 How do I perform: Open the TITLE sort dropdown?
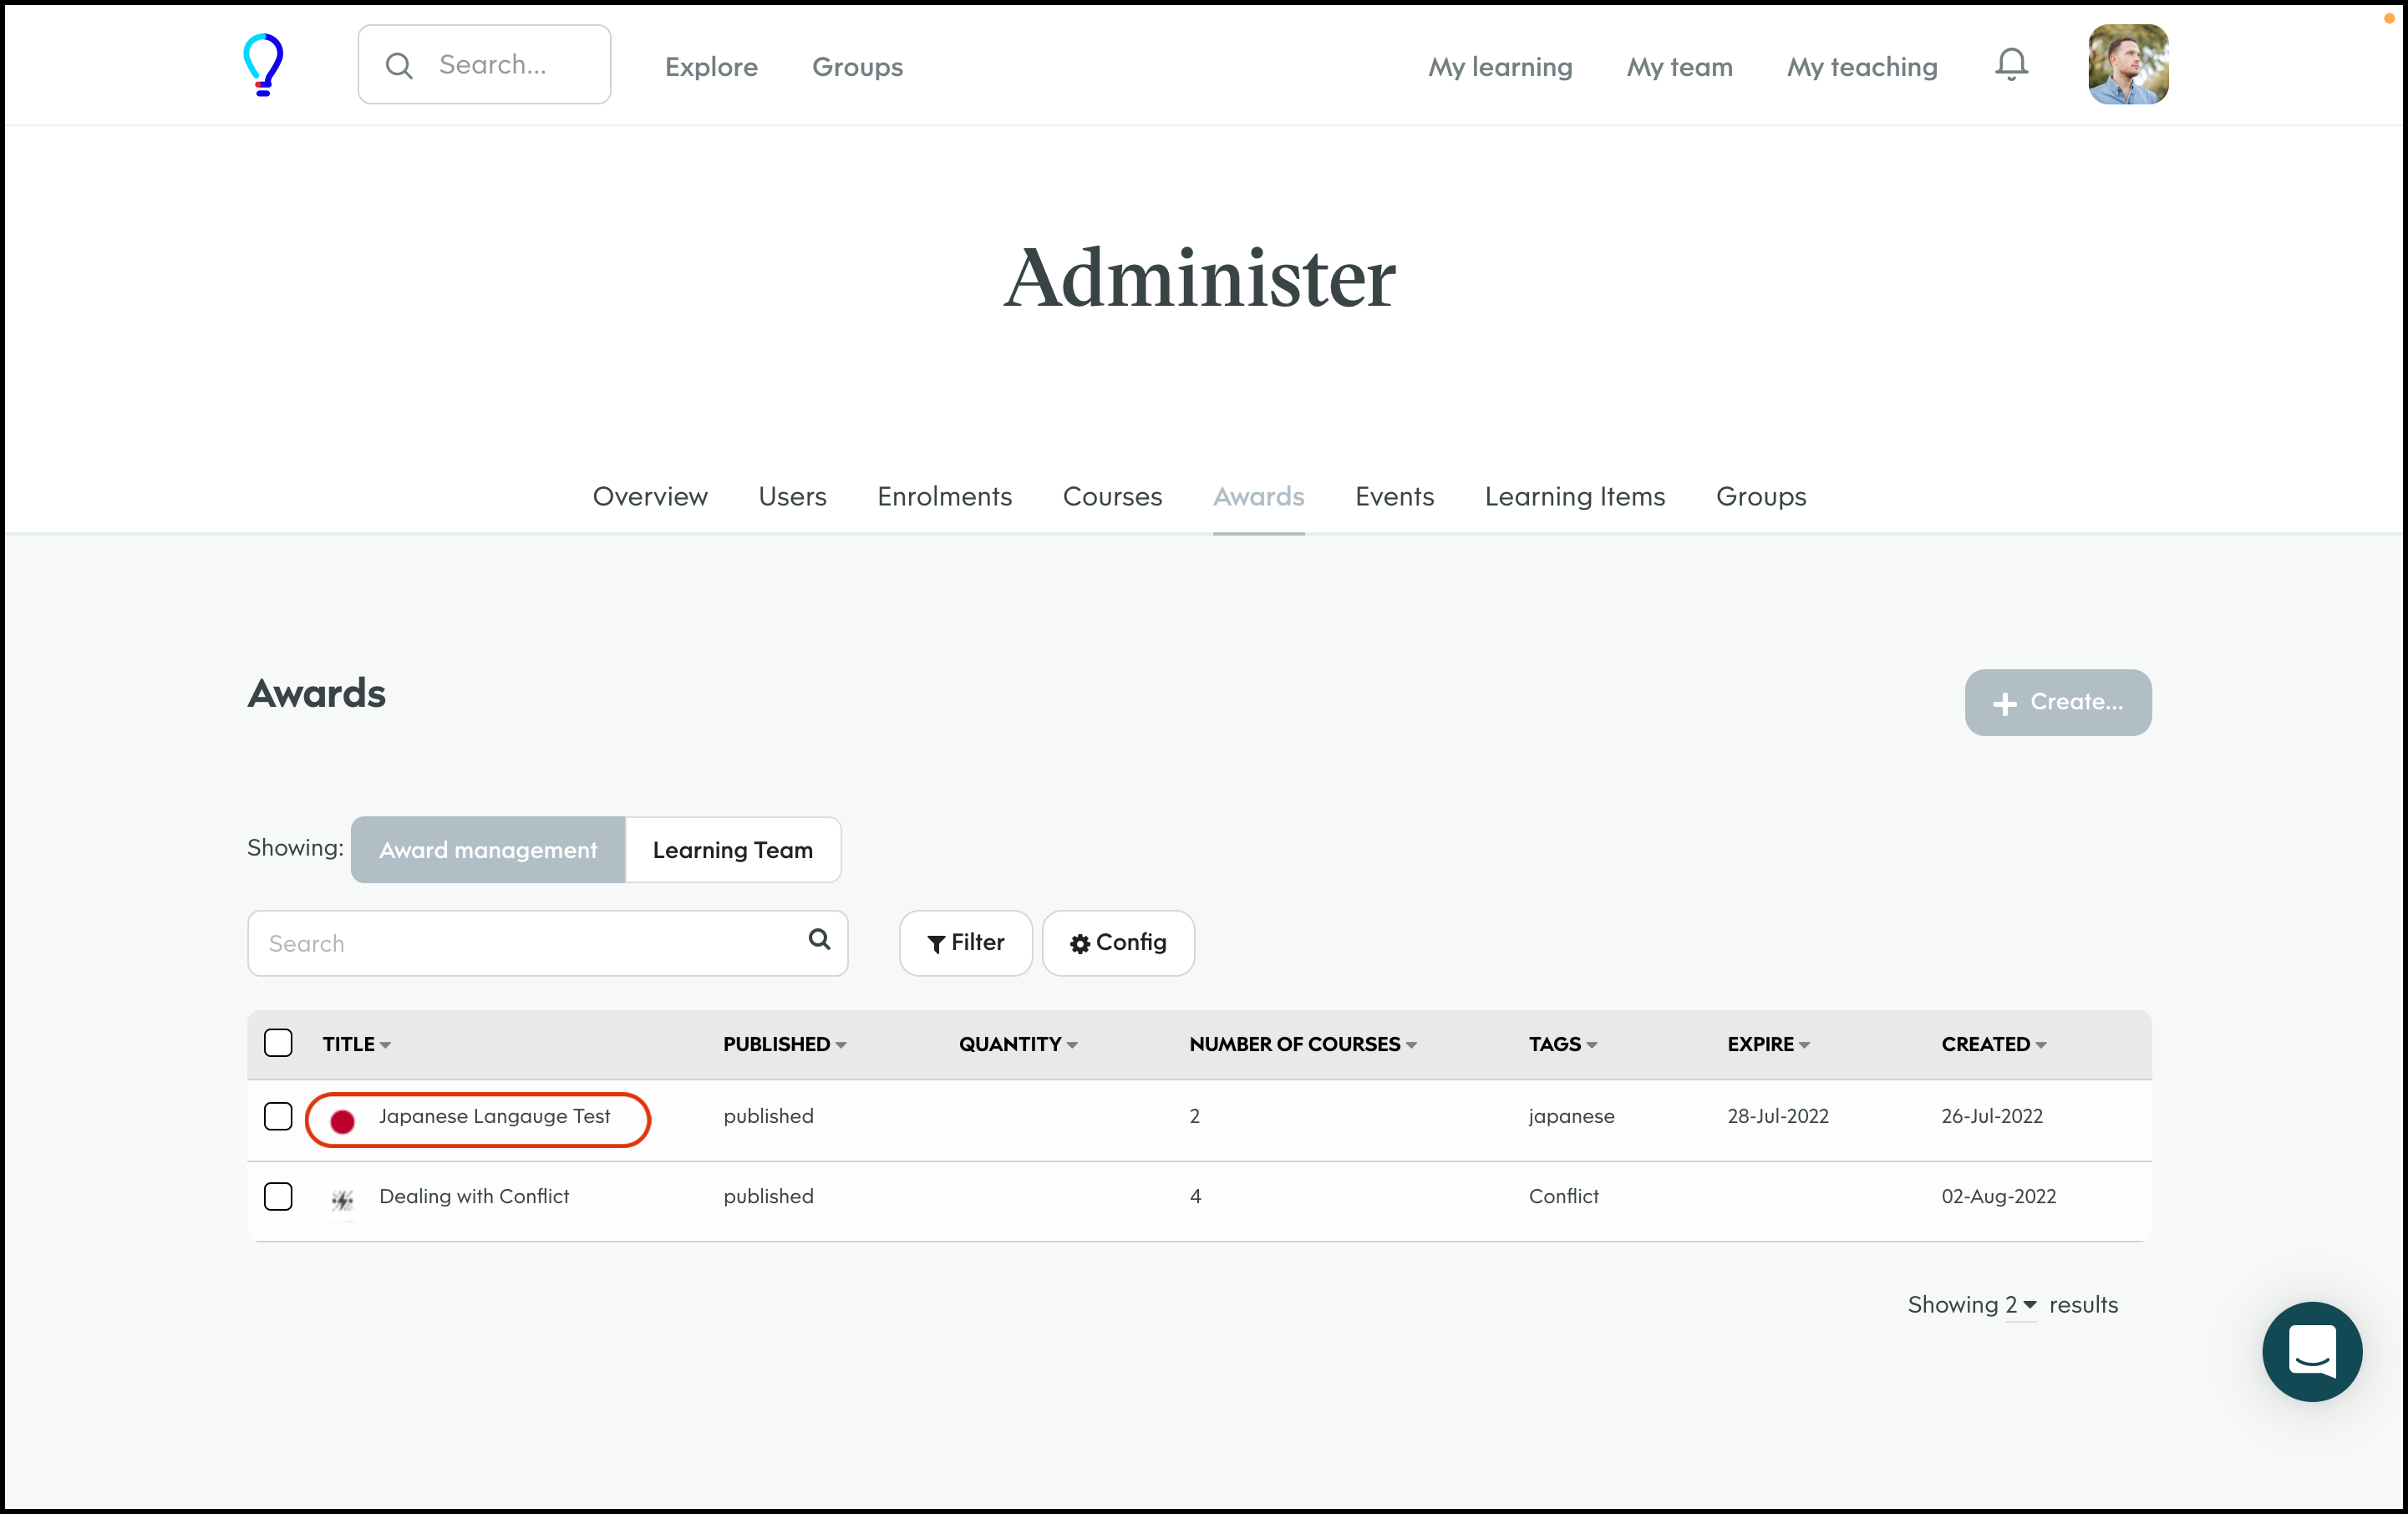386,1044
